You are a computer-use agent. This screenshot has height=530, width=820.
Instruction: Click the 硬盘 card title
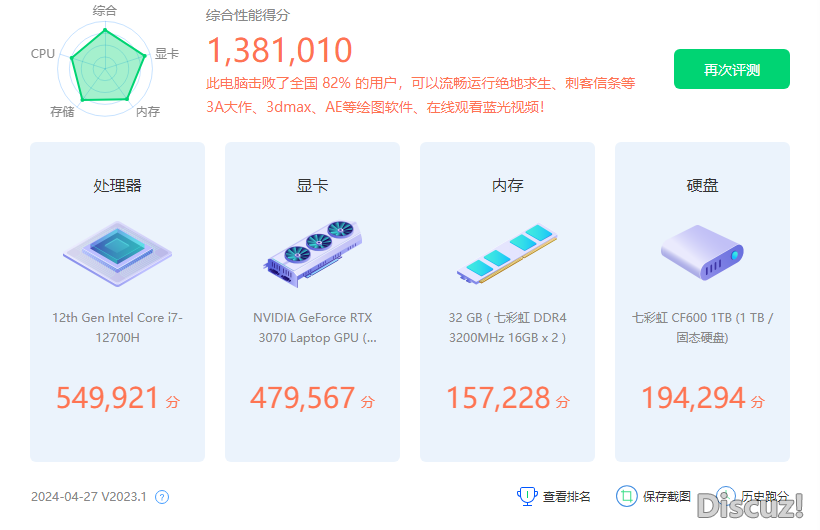(x=702, y=185)
